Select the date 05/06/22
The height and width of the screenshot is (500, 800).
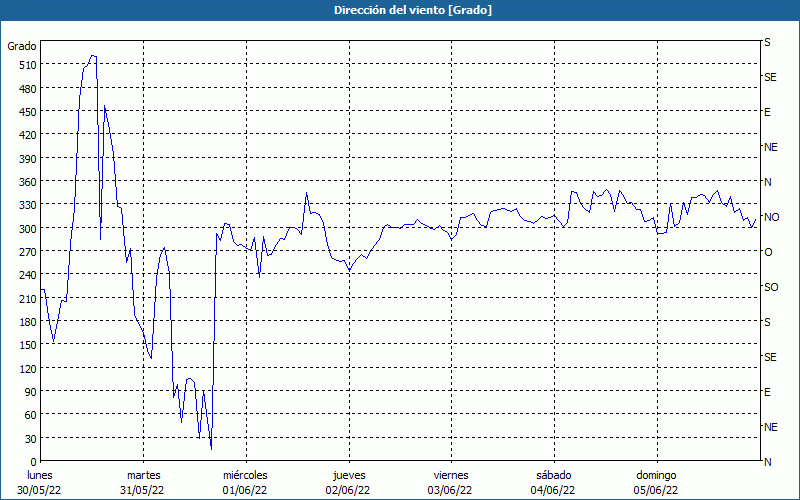coord(656,490)
